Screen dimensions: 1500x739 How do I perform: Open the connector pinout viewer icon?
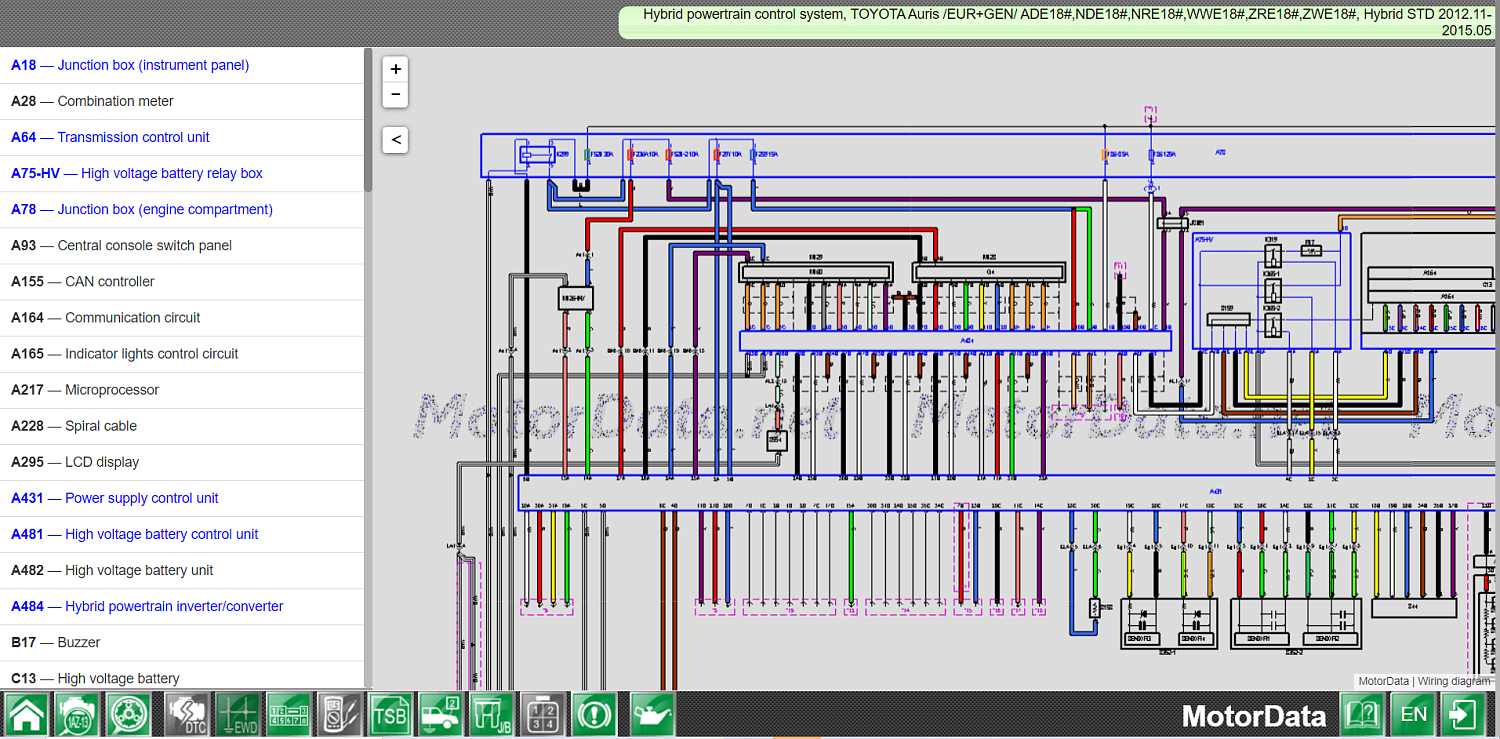pos(542,714)
